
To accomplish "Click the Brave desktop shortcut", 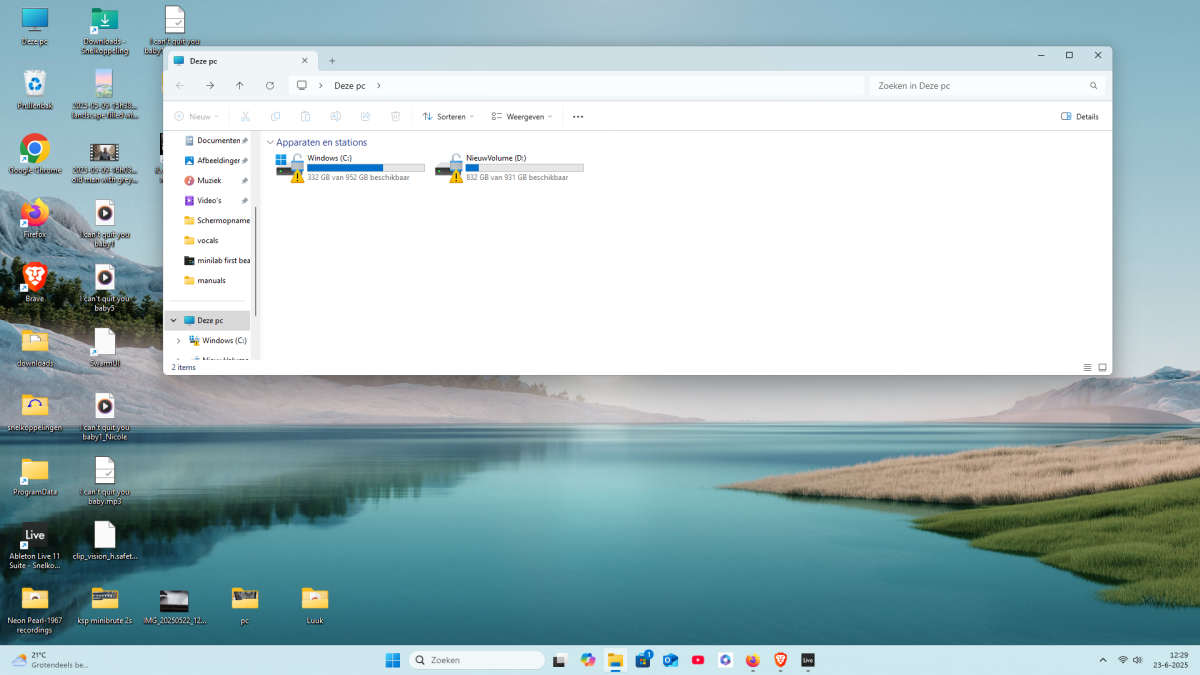I will tap(35, 283).
